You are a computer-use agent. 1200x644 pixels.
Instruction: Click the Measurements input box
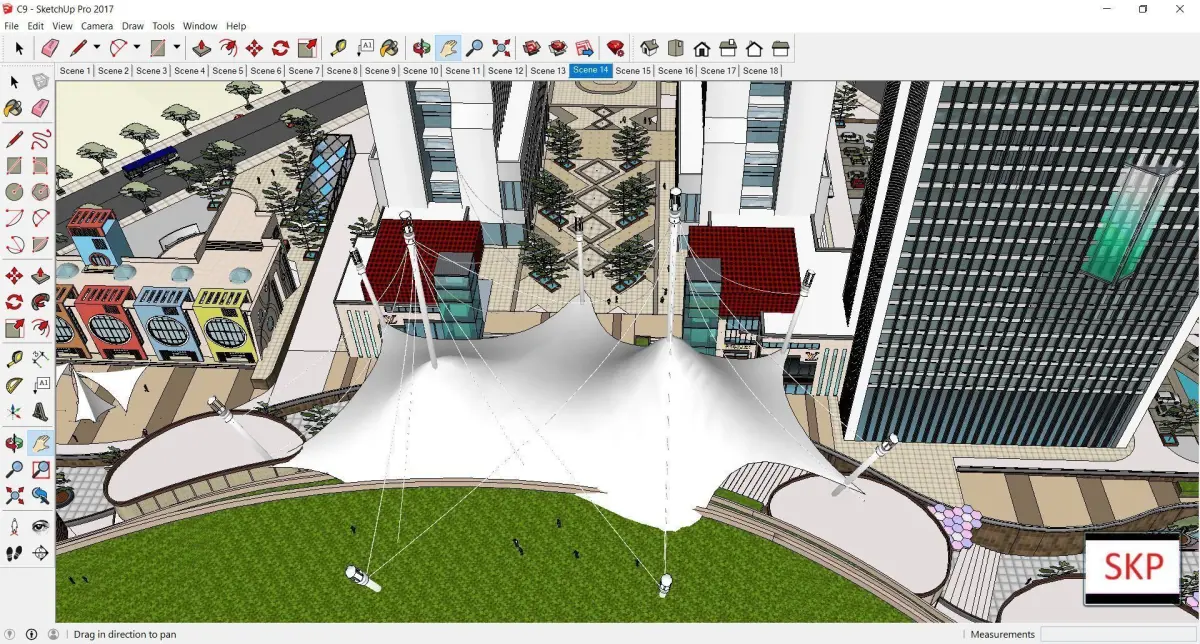[x=1118, y=634]
